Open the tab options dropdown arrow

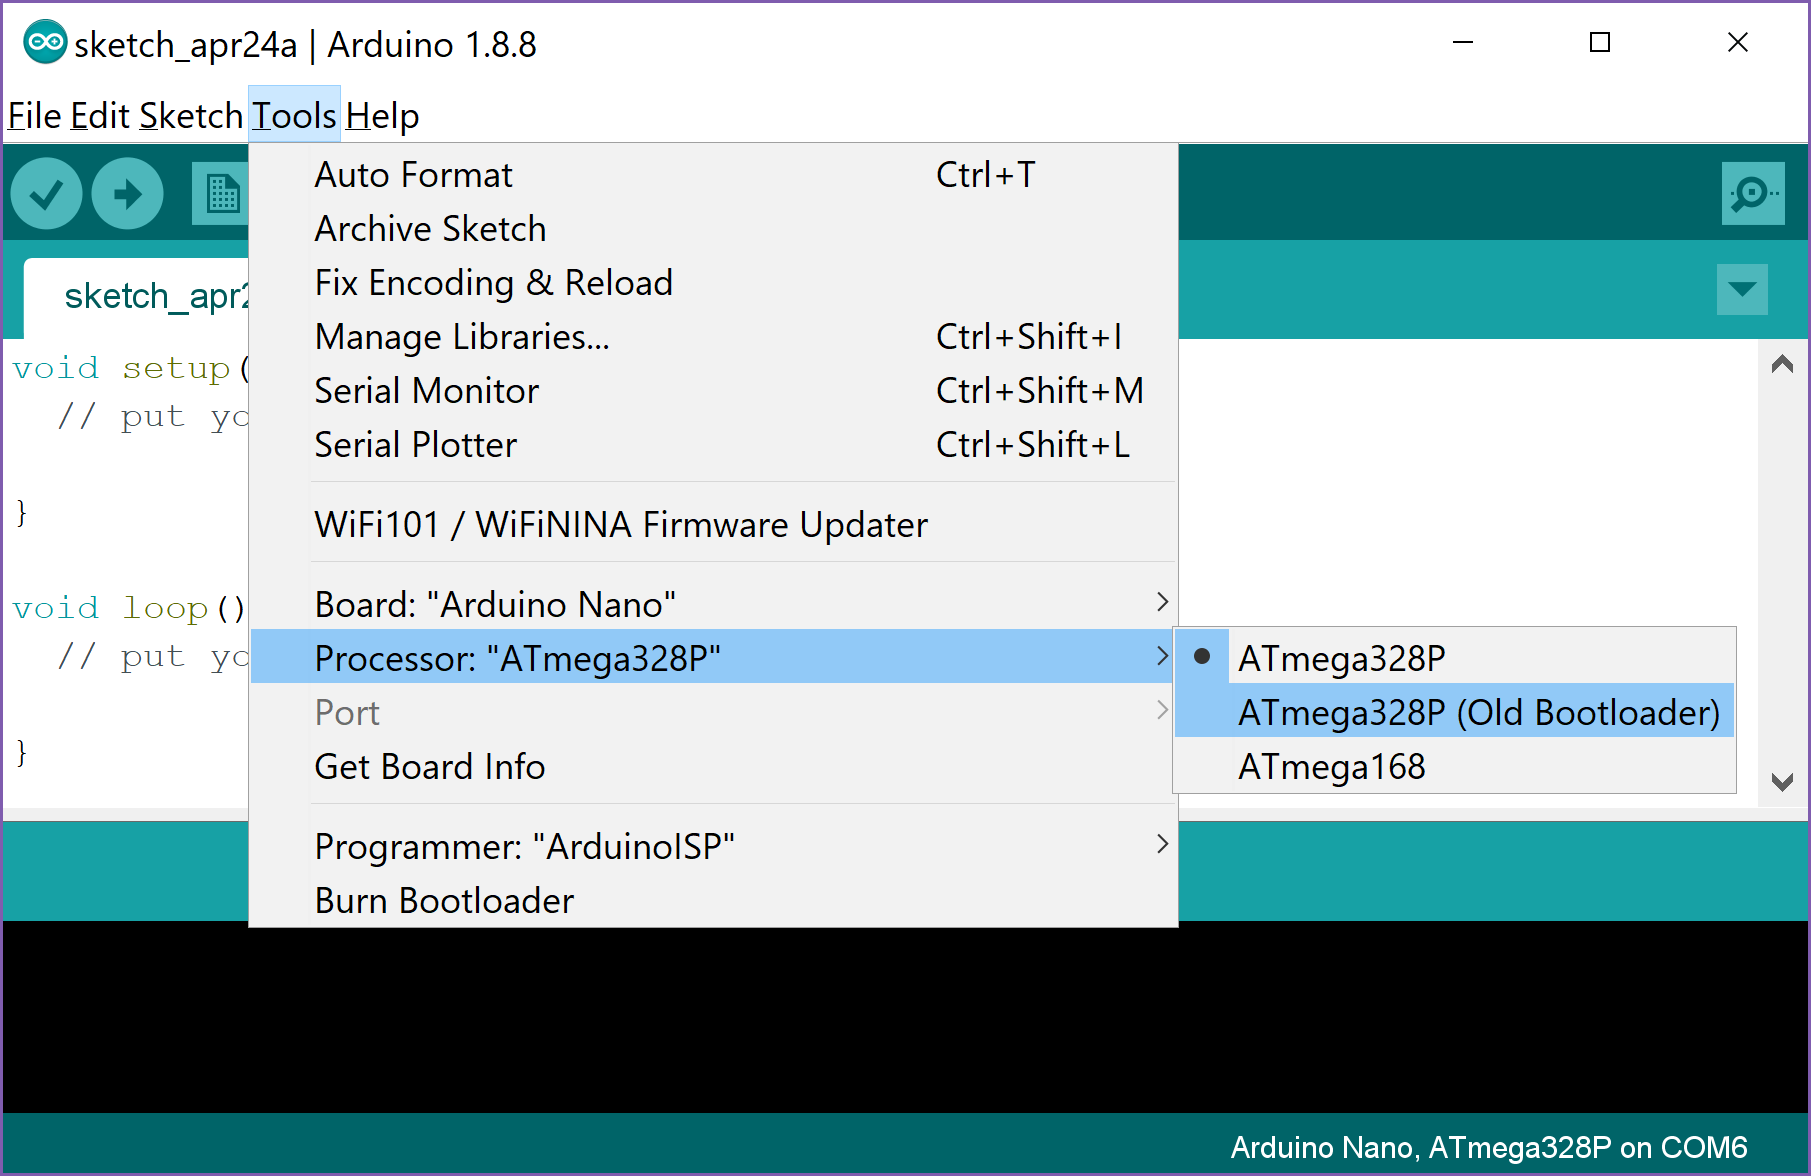click(1742, 289)
